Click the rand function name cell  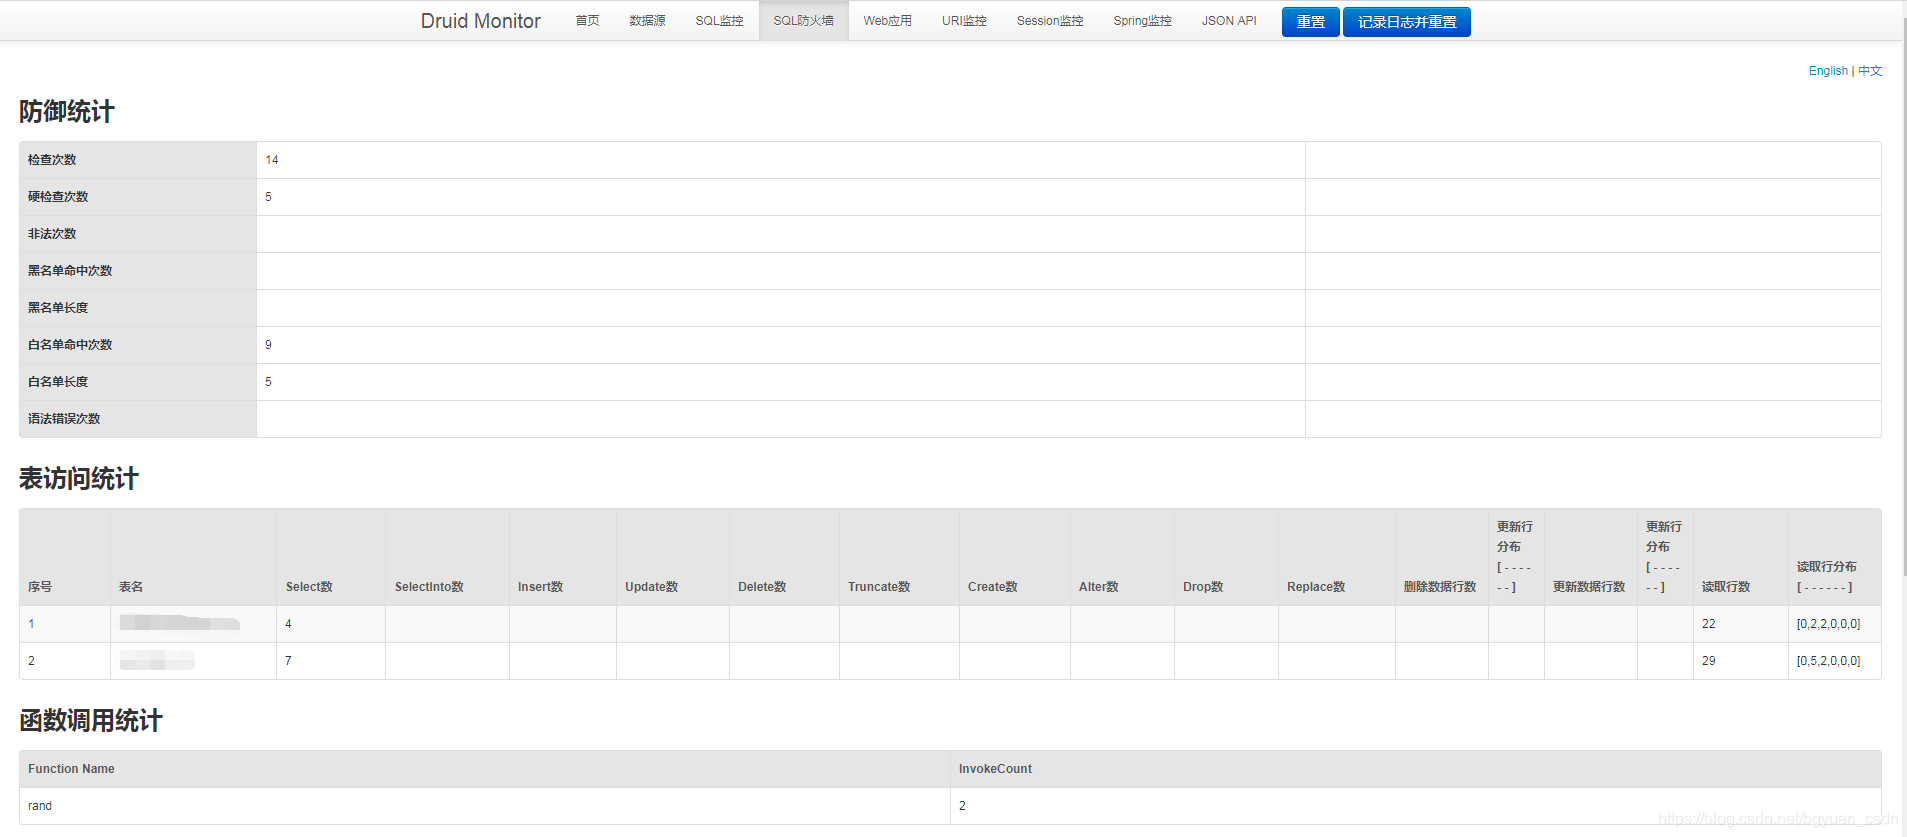(x=40, y=806)
